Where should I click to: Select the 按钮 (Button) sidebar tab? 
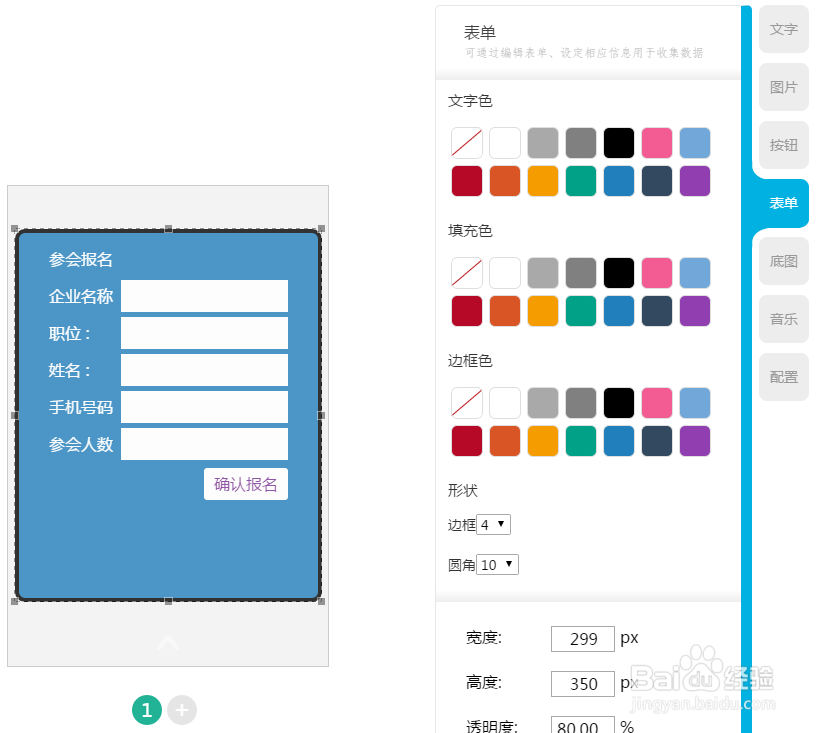pos(783,145)
